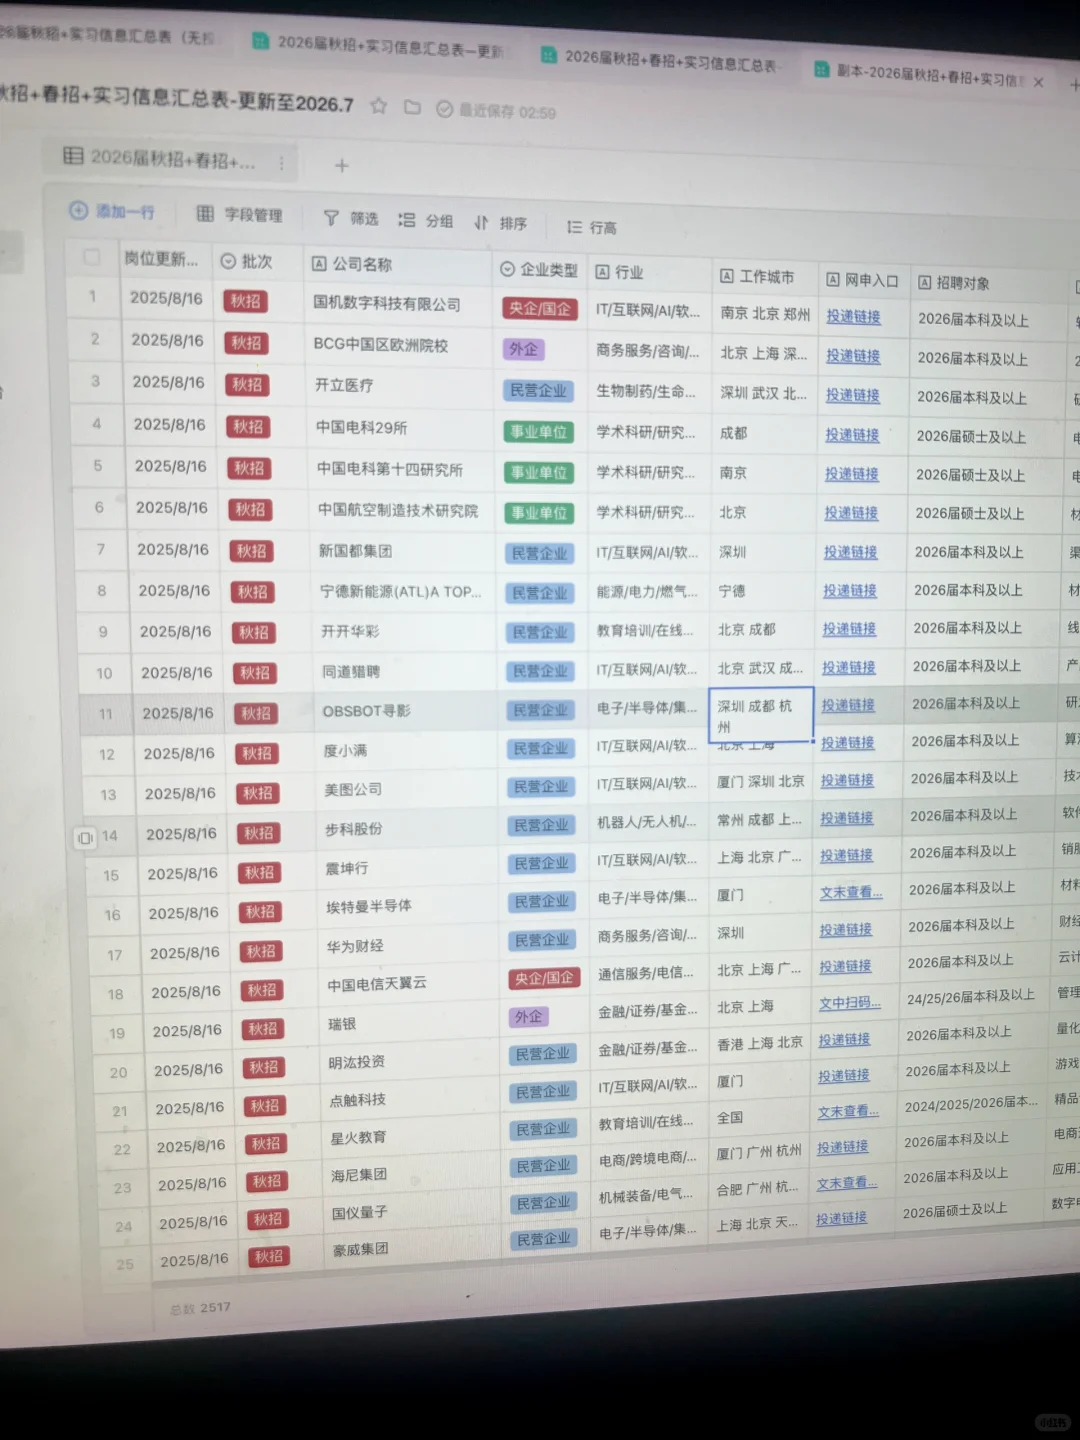Click the plus icon to add sheet
Viewport: 1080px width, 1440px height.
342,165
